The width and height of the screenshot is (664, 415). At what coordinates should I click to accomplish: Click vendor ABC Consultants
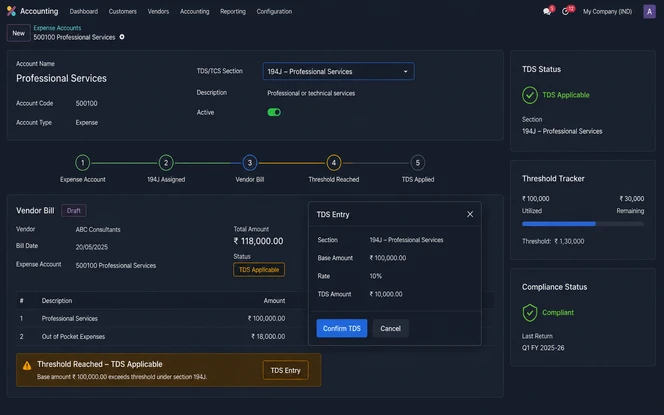(98, 230)
